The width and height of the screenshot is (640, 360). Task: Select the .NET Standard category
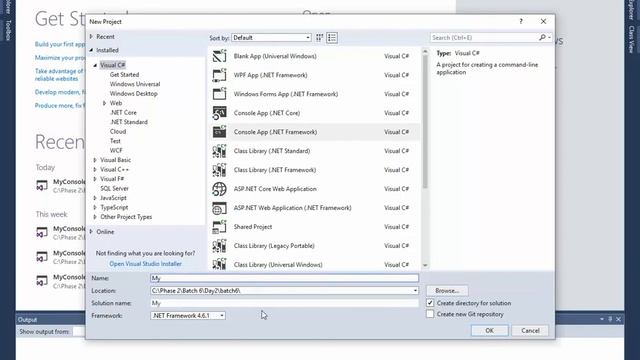[129, 122]
